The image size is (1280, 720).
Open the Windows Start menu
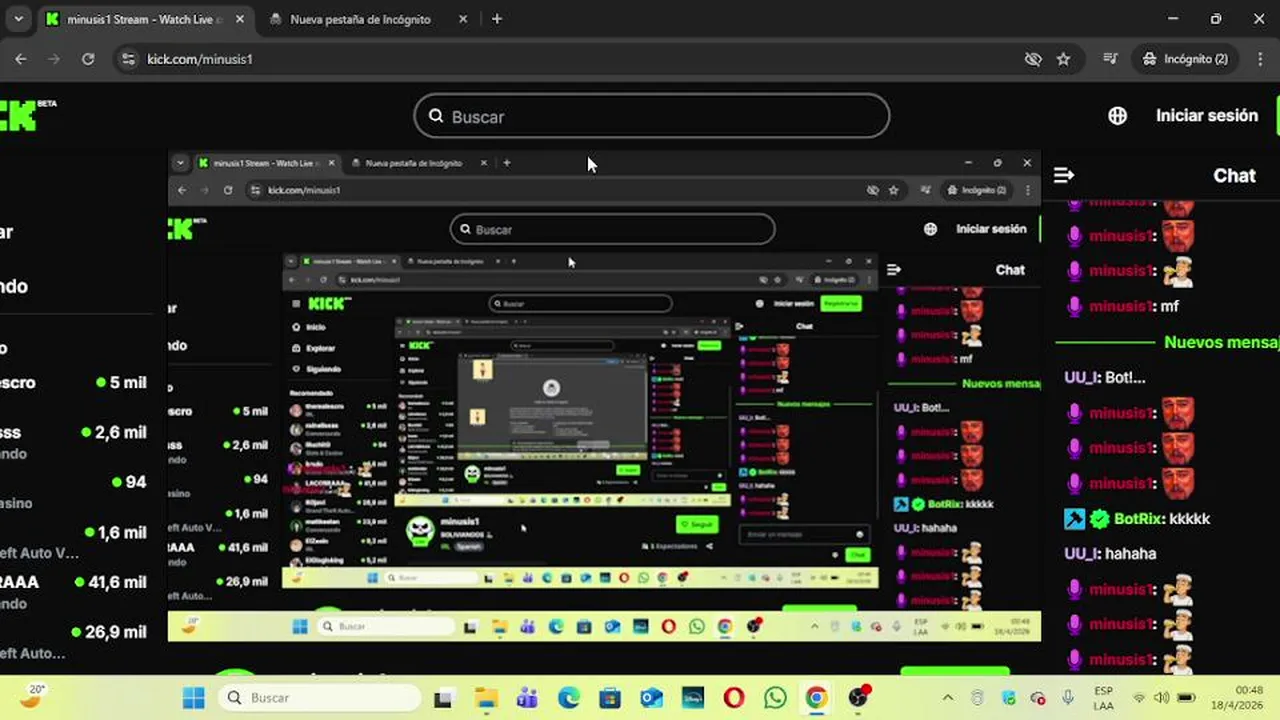pyautogui.click(x=194, y=698)
